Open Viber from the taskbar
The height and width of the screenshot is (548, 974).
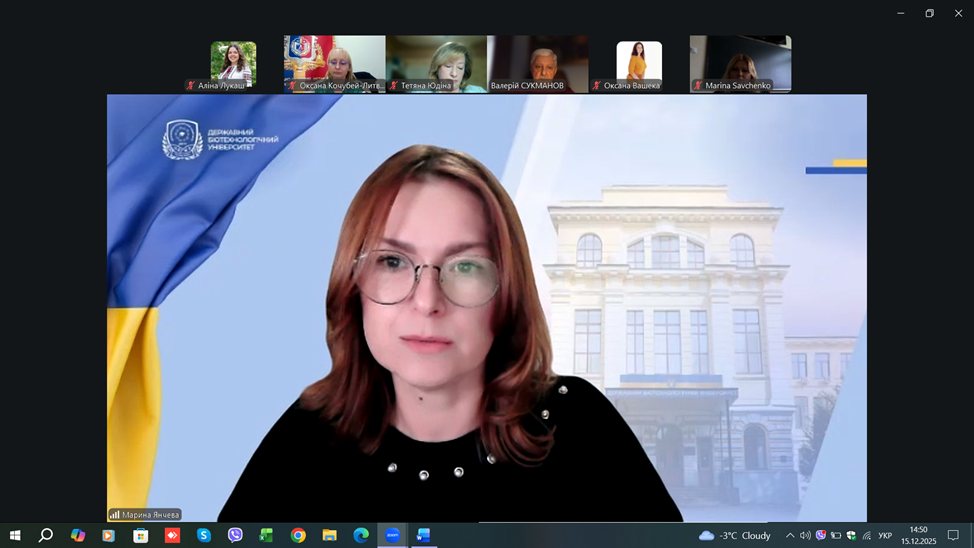[x=235, y=535]
